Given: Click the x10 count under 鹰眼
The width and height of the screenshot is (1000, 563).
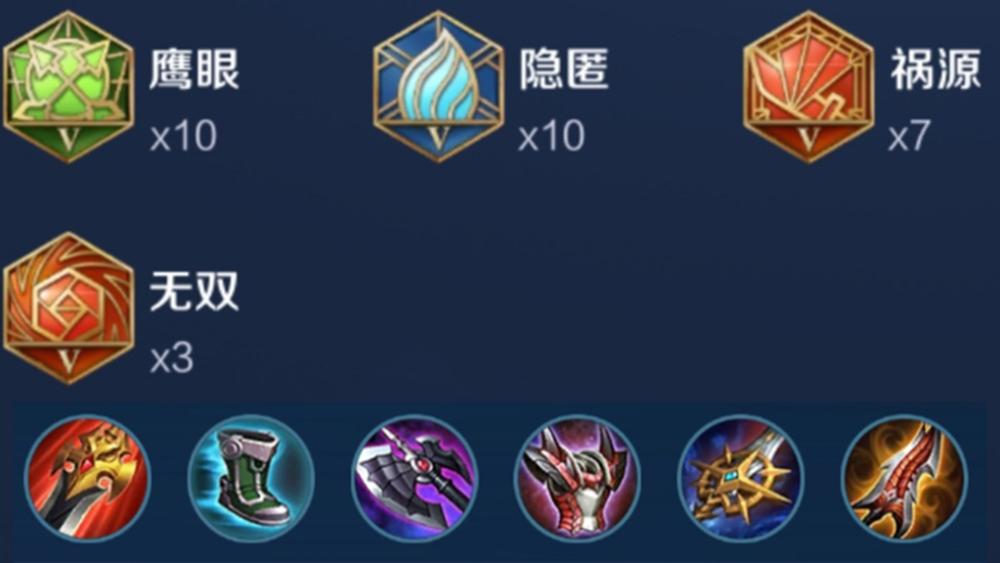Looking at the screenshot, I should 184,136.
